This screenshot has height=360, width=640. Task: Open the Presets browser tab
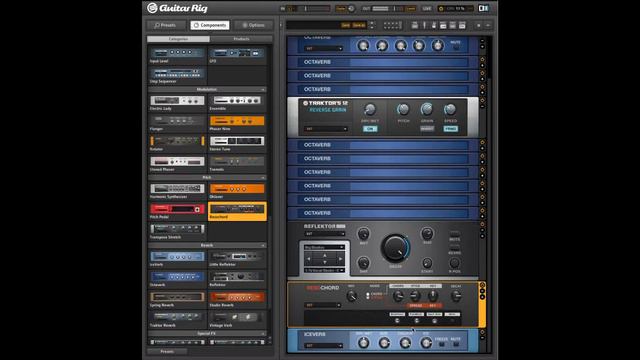tap(166, 25)
